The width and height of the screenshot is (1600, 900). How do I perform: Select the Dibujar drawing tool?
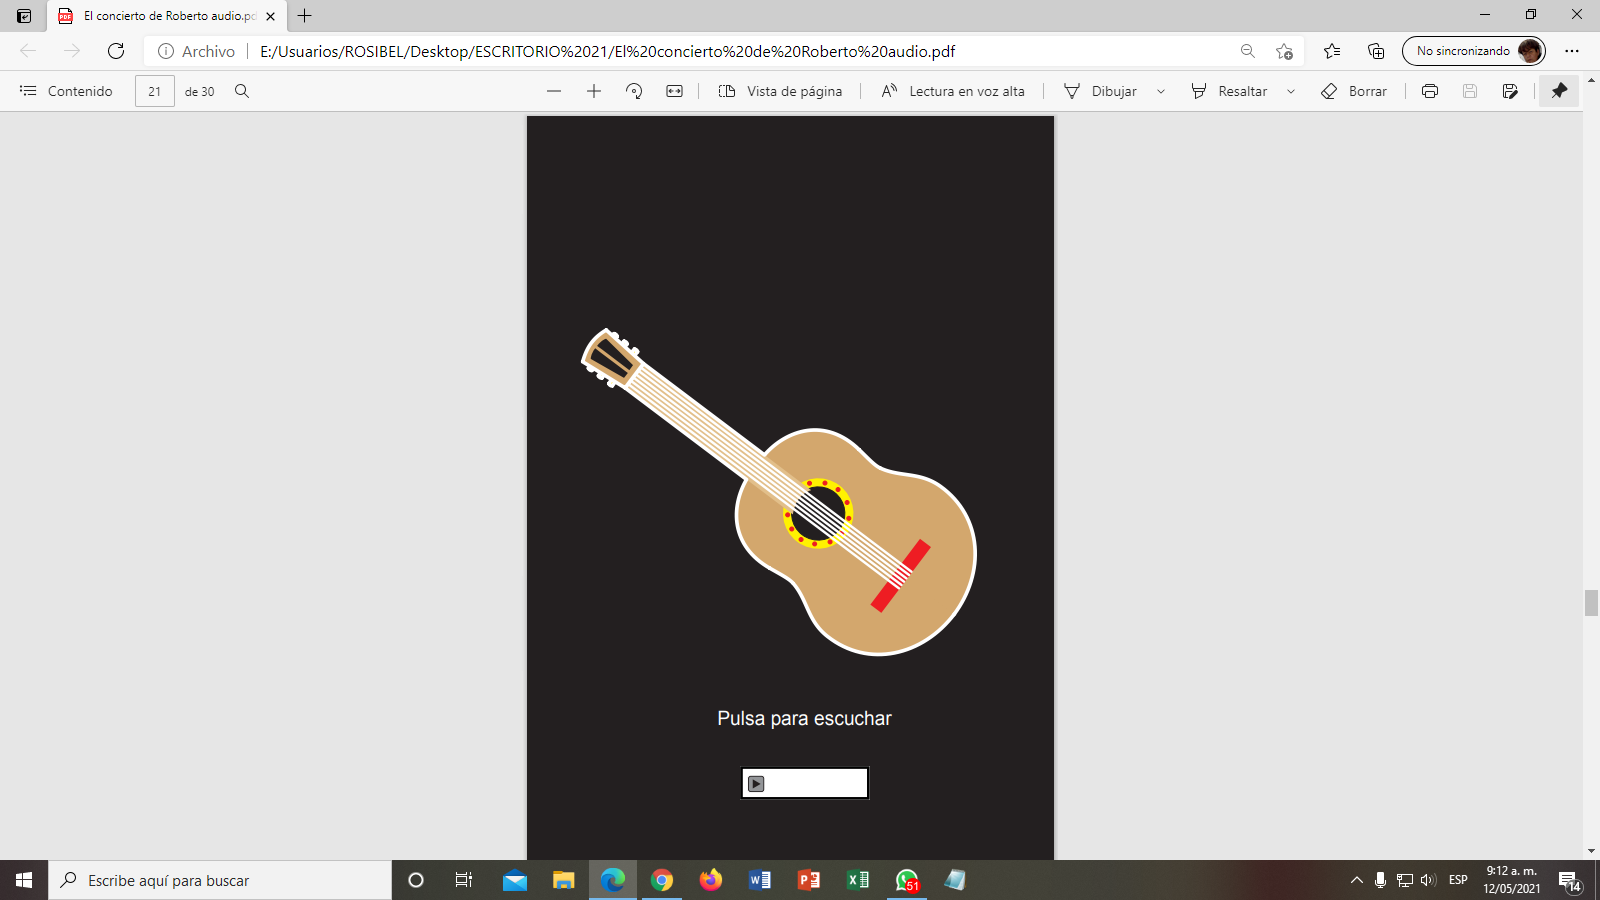coord(1101,91)
